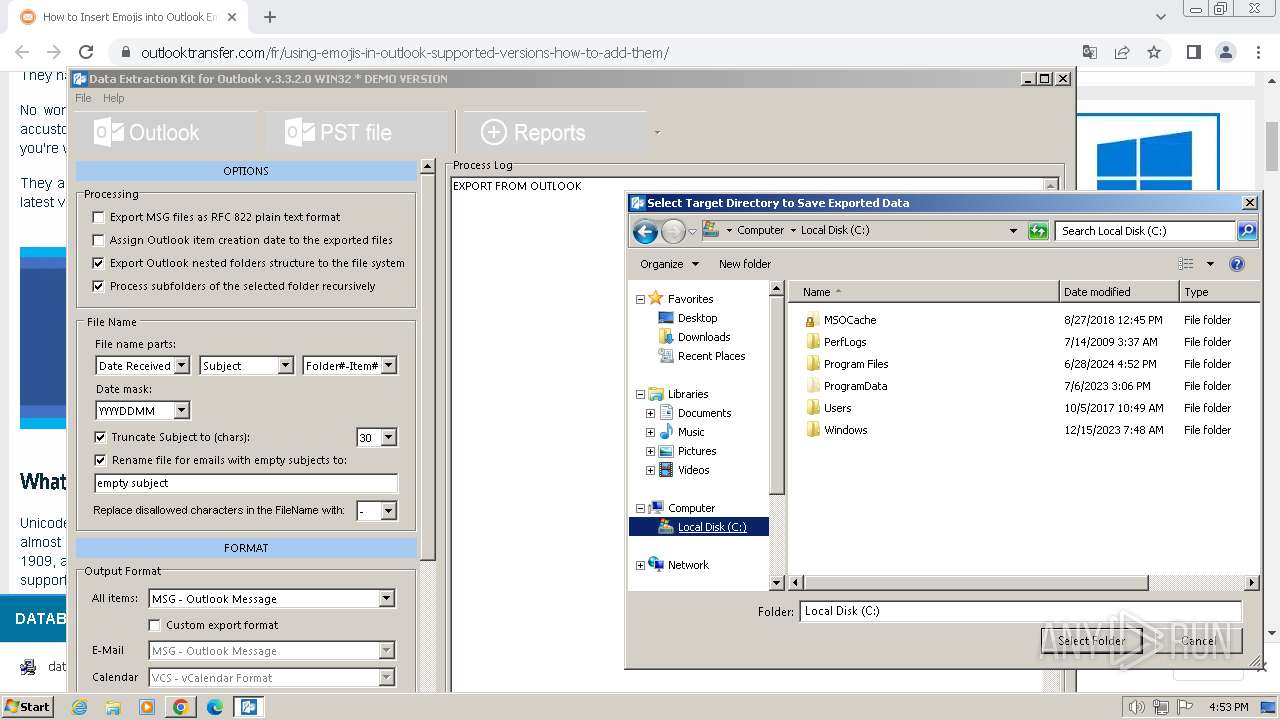Click the browser share icon
The width and height of the screenshot is (1280, 720).
pyautogui.click(x=1122, y=52)
